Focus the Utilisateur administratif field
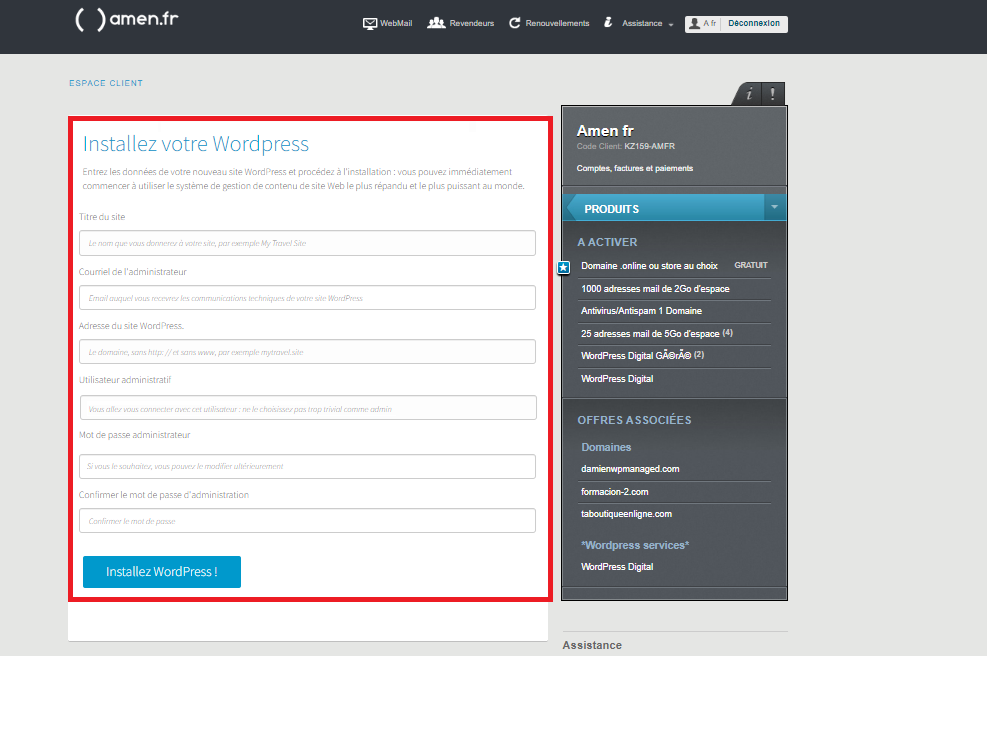This screenshot has width=987, height=756. pyautogui.click(x=308, y=408)
